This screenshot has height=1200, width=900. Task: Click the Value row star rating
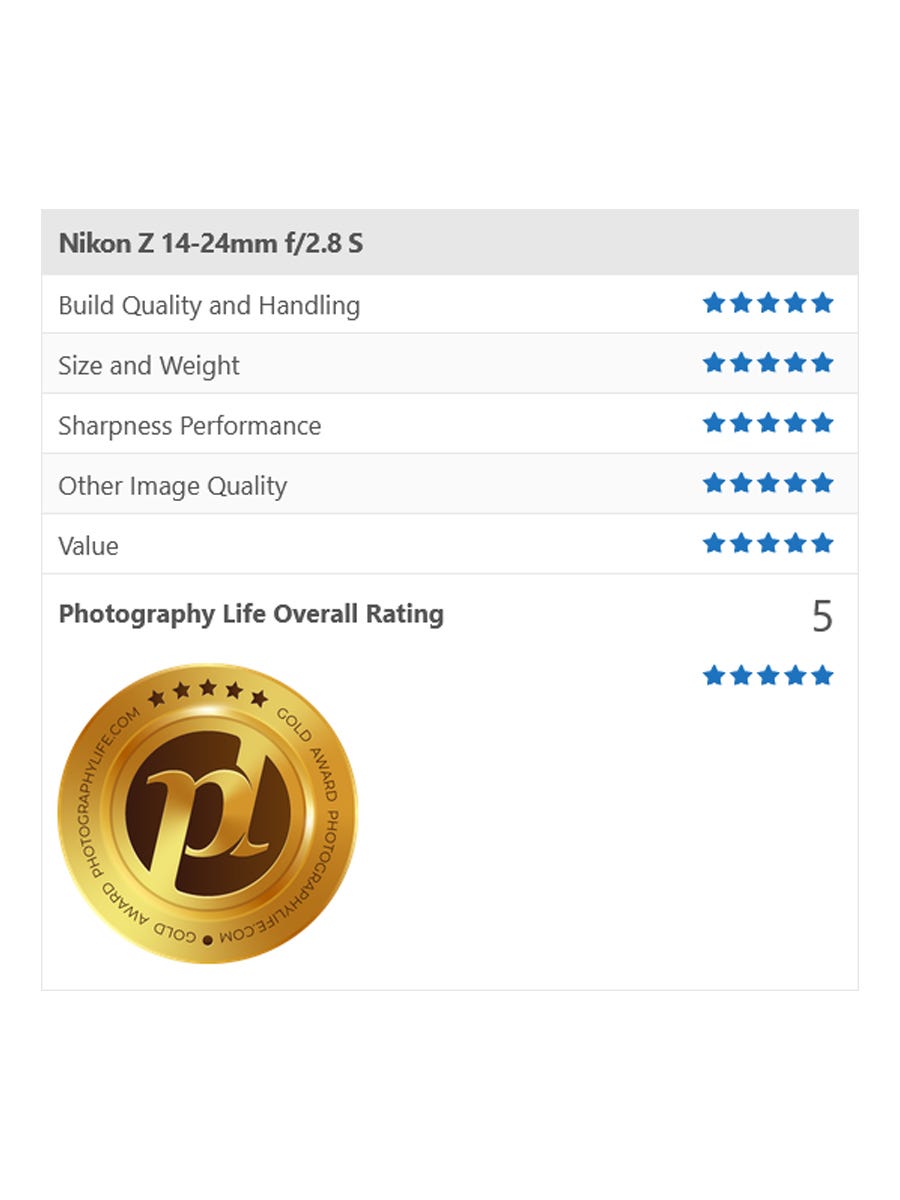768,543
